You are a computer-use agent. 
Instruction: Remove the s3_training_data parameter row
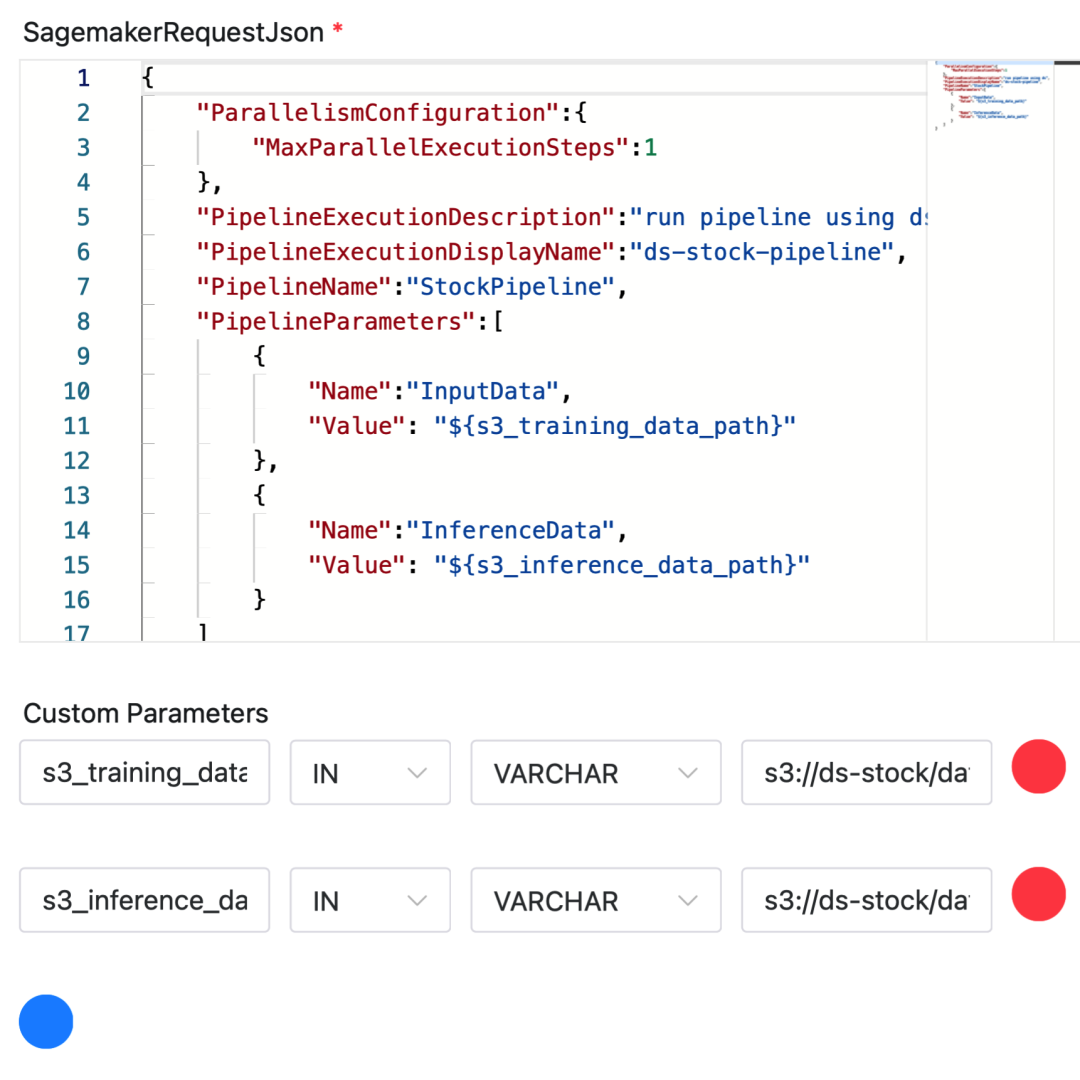1038,766
